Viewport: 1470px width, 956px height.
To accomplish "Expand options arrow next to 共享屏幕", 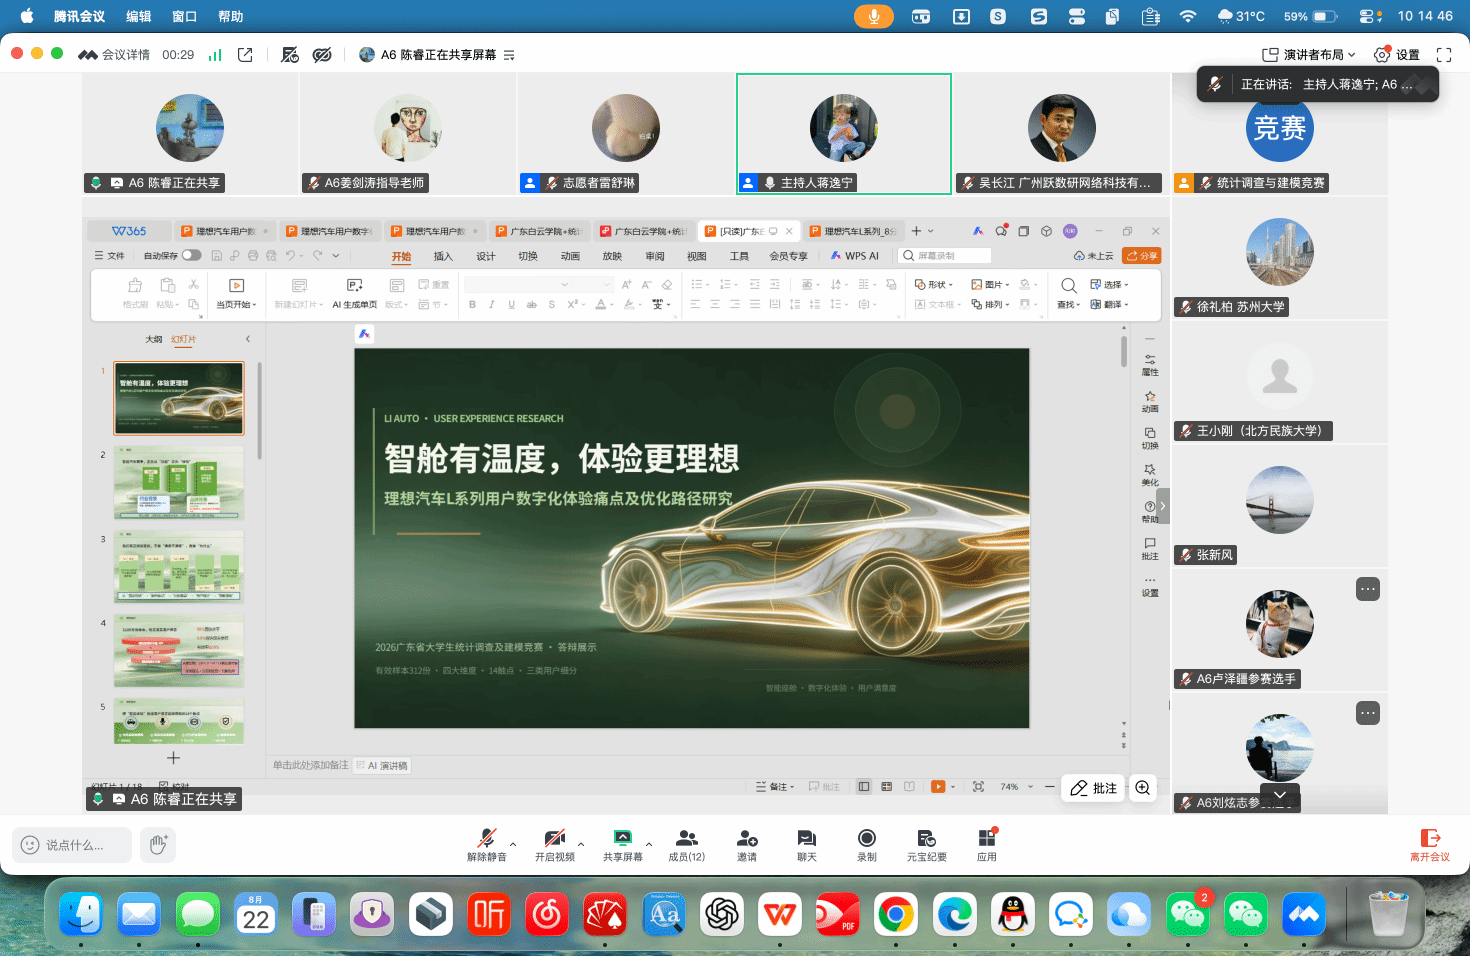I will coord(649,844).
